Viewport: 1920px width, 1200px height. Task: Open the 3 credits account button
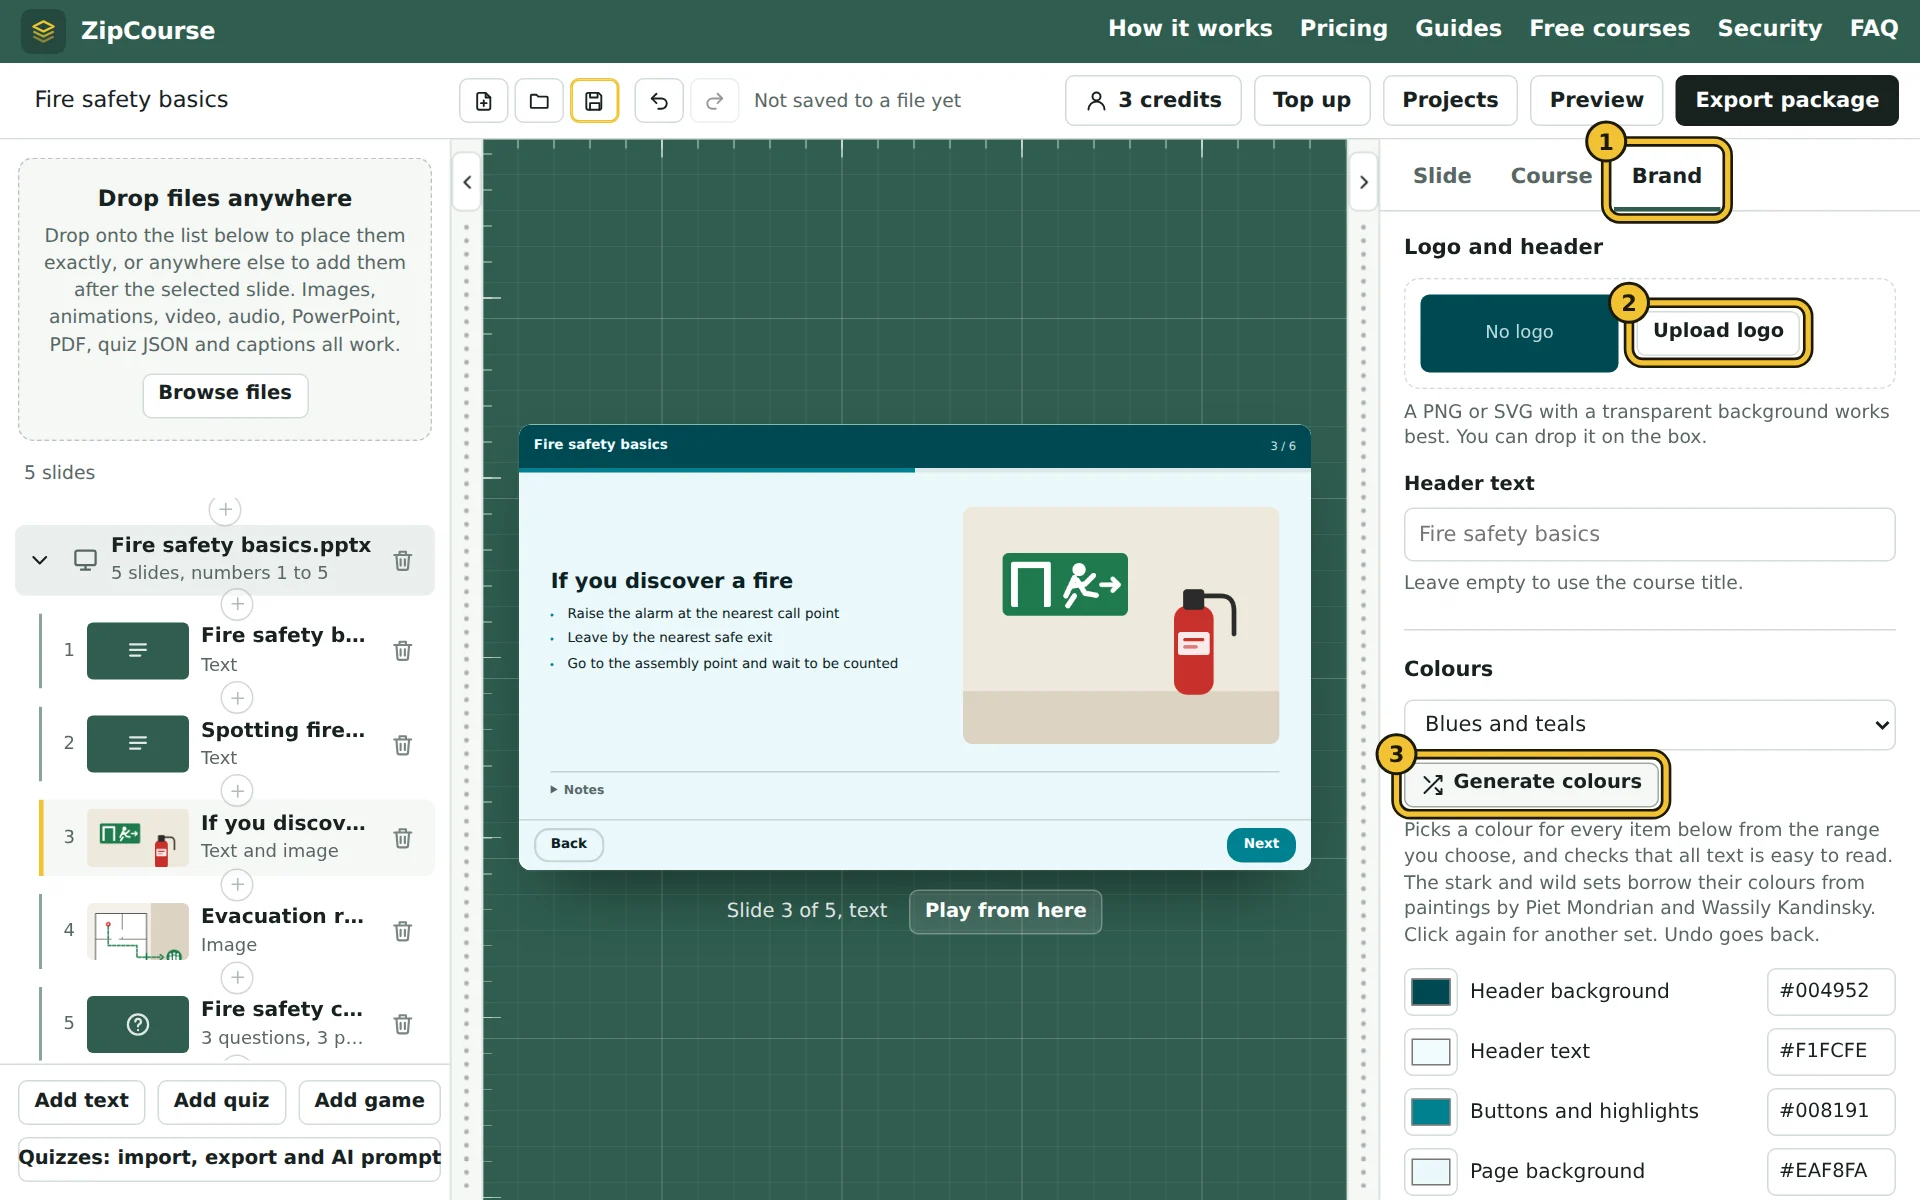(1153, 101)
